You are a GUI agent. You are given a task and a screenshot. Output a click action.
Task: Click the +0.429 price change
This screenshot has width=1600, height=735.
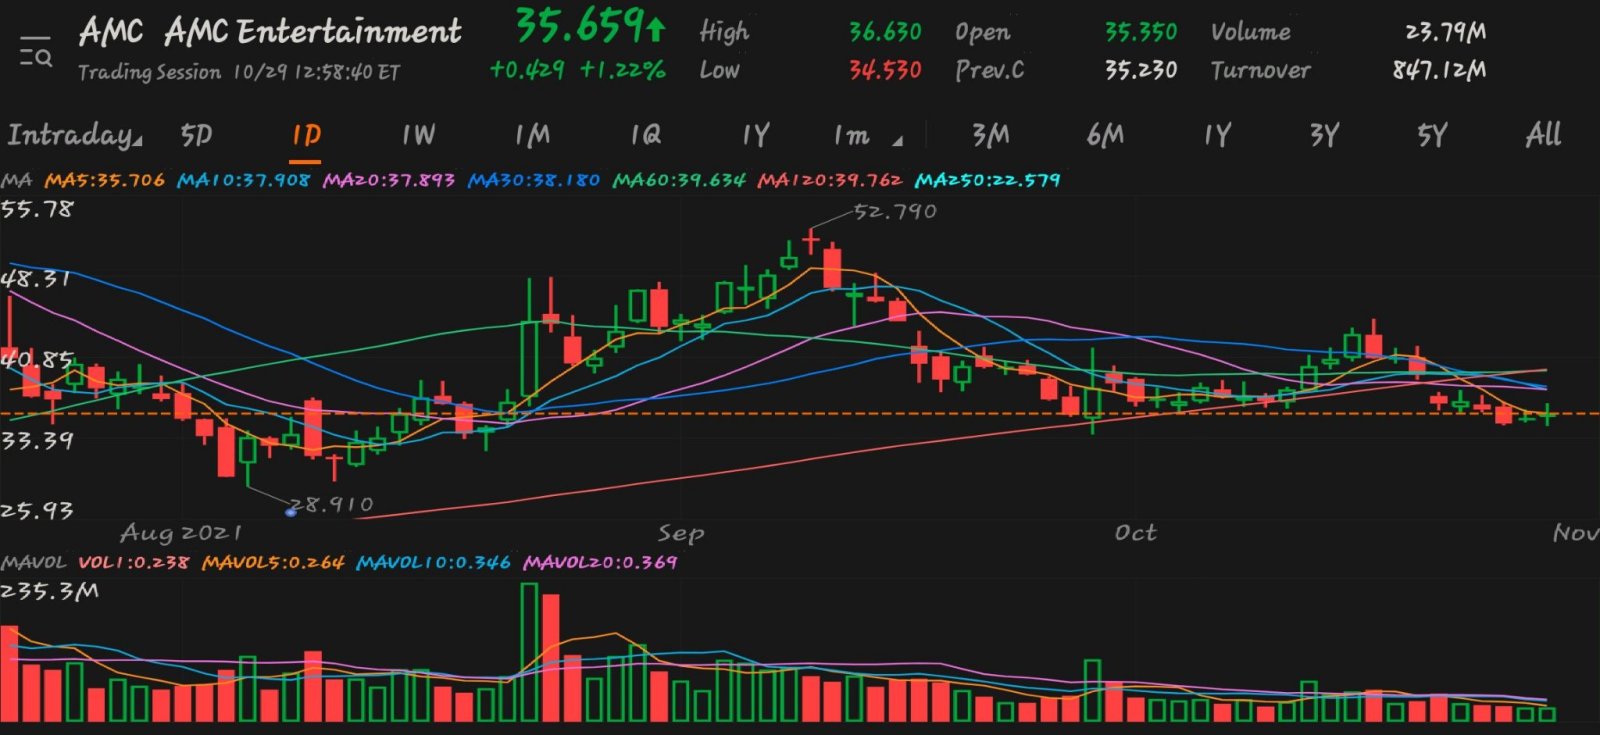point(526,70)
